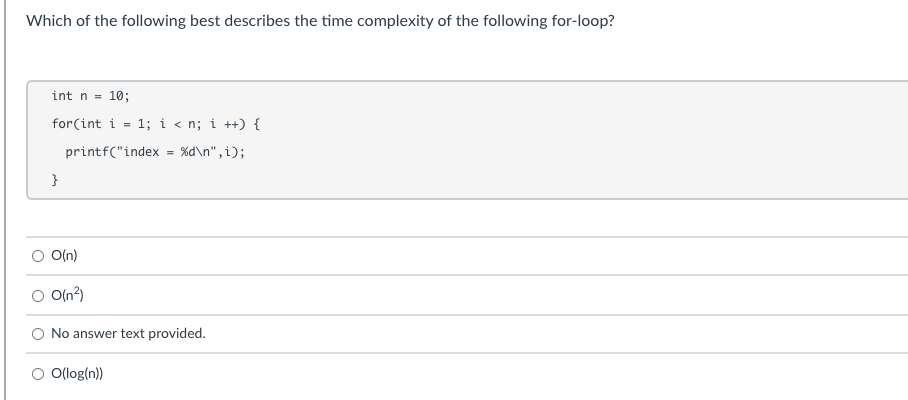The height and width of the screenshot is (400, 908).
Task: Pick the O(log(n)) radio button
Action: coord(37,374)
